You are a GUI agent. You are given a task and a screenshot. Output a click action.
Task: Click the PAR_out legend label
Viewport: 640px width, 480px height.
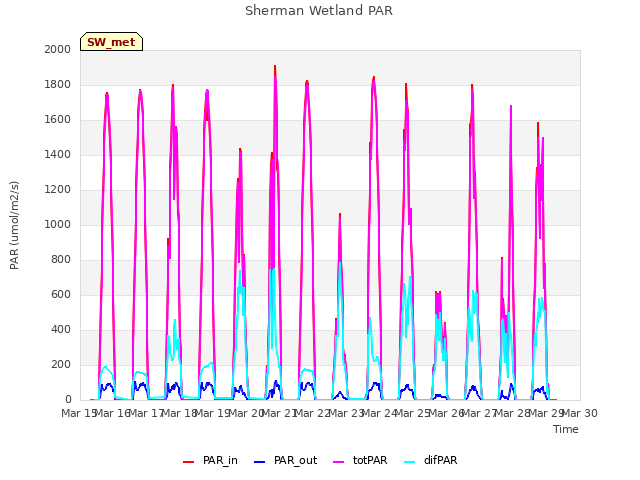pos(296,460)
